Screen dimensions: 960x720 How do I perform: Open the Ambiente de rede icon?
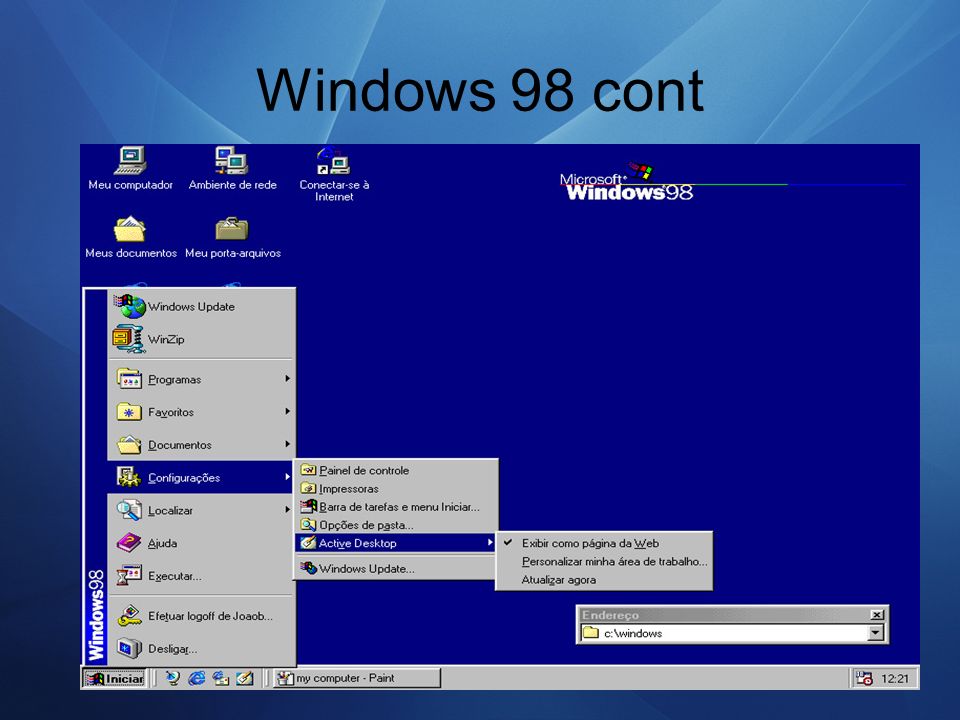pyautogui.click(x=231, y=160)
